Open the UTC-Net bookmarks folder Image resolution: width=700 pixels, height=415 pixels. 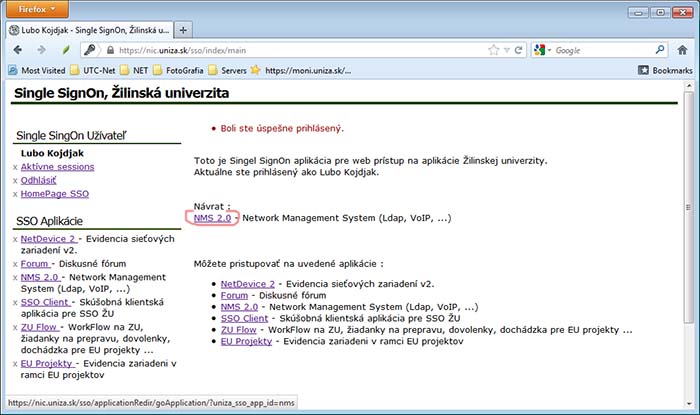pyautogui.click(x=93, y=70)
